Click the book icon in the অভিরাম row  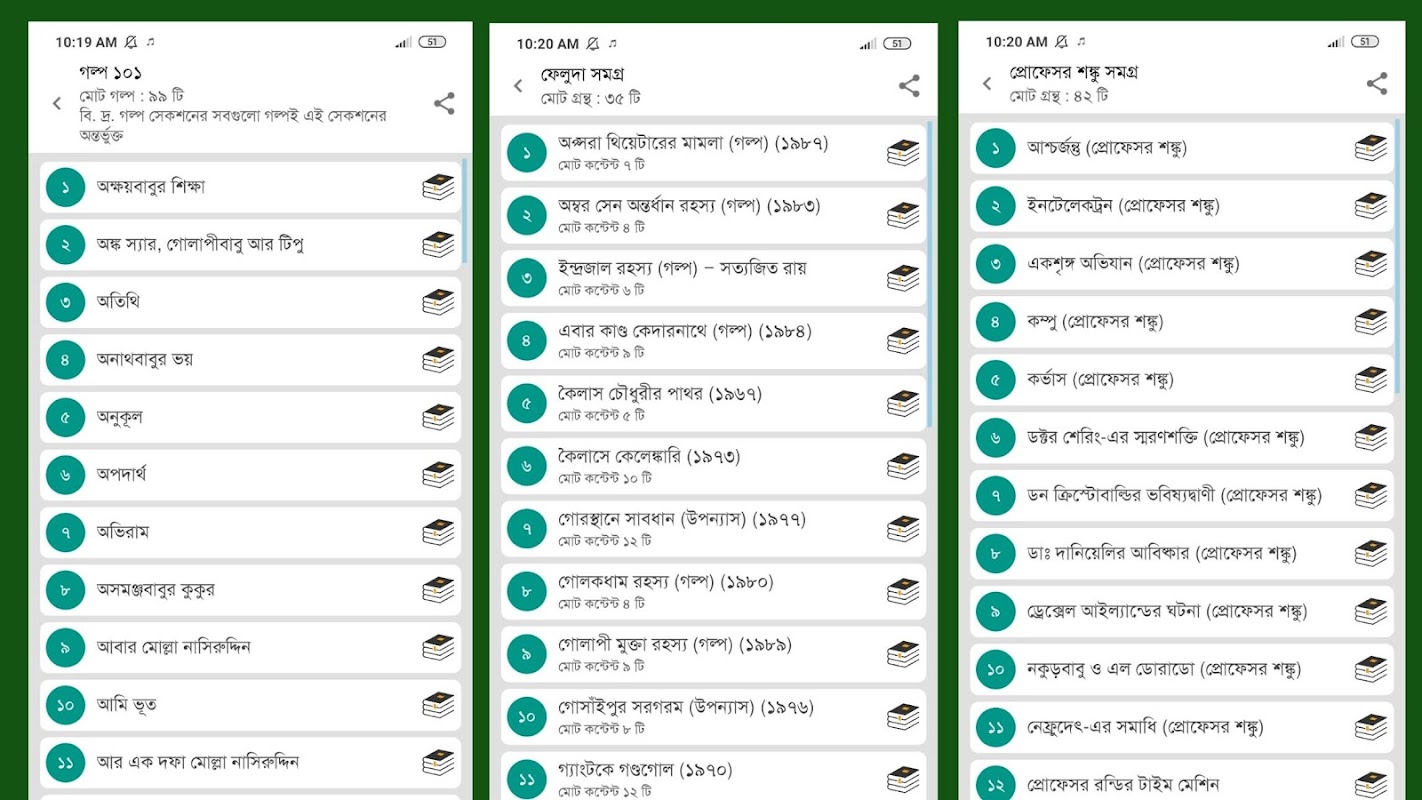coord(438,532)
